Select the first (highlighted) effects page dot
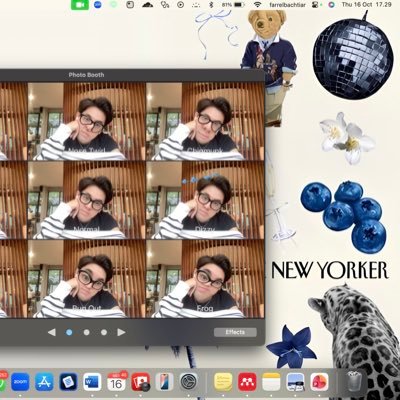 pos(69,332)
